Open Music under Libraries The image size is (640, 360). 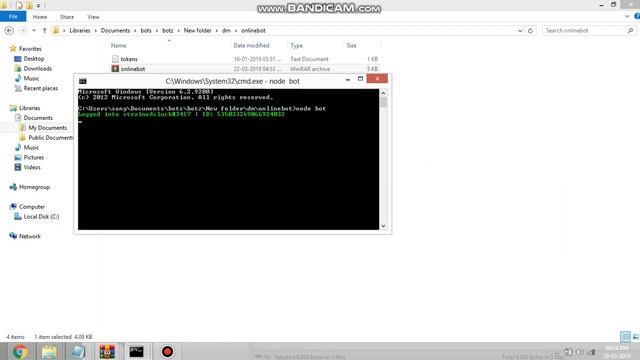[x=31, y=147]
